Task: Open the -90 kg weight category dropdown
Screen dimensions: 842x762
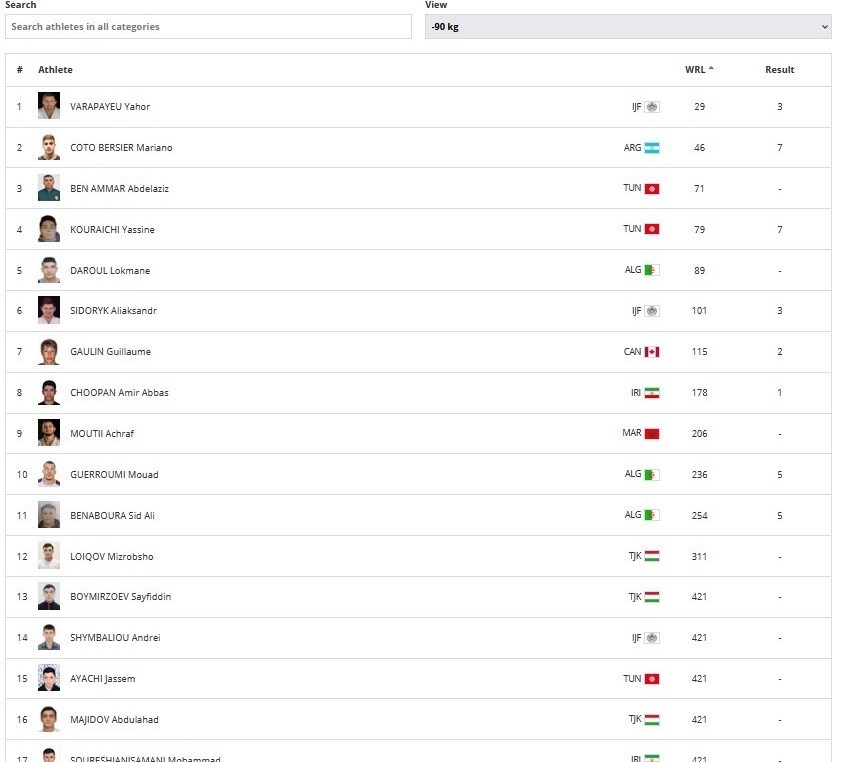Action: tap(628, 27)
